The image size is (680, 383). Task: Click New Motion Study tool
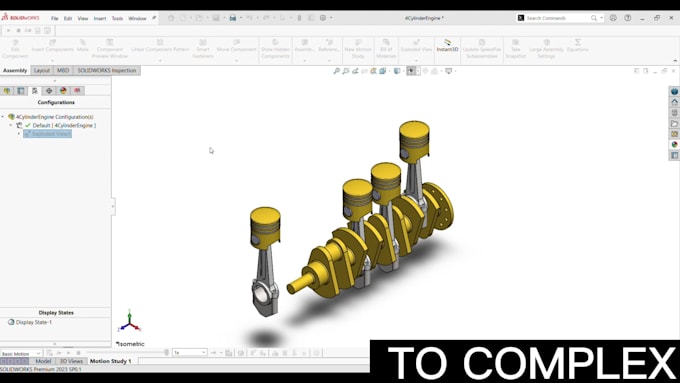tap(358, 49)
